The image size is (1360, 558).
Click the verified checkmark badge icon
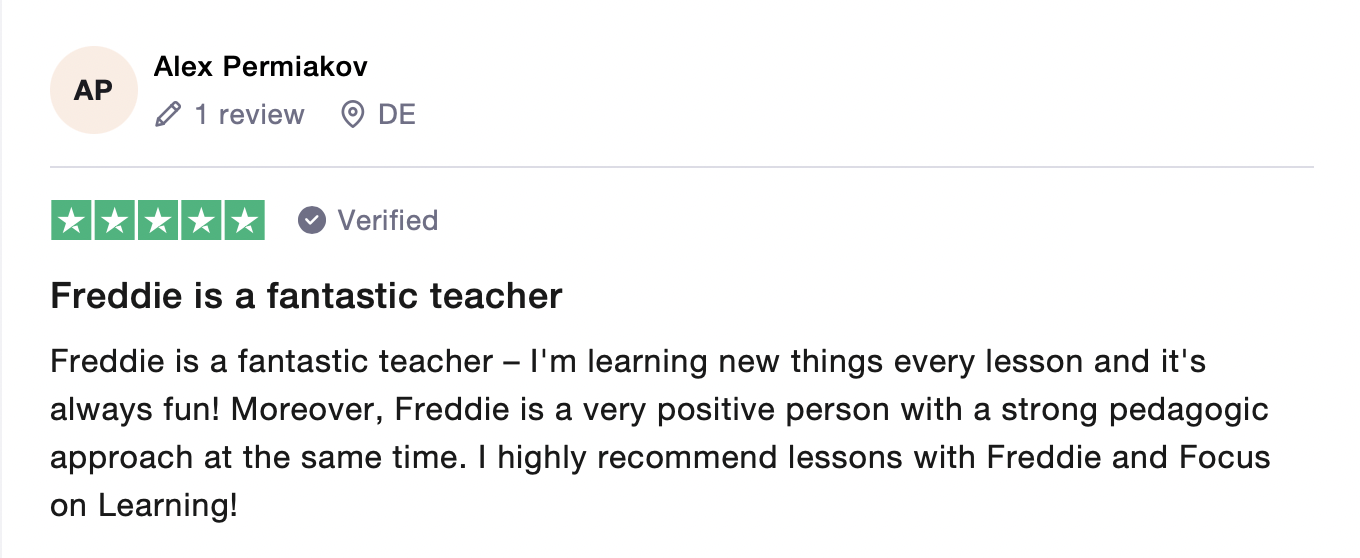[x=312, y=220]
